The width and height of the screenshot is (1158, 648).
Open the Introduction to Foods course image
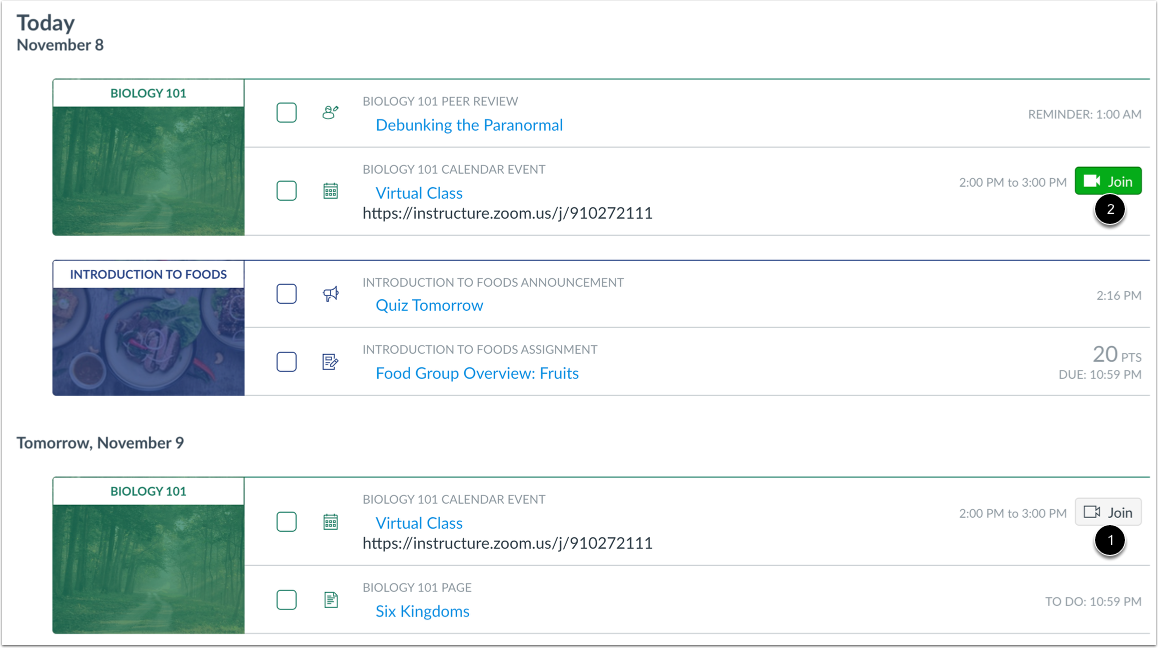[148, 341]
